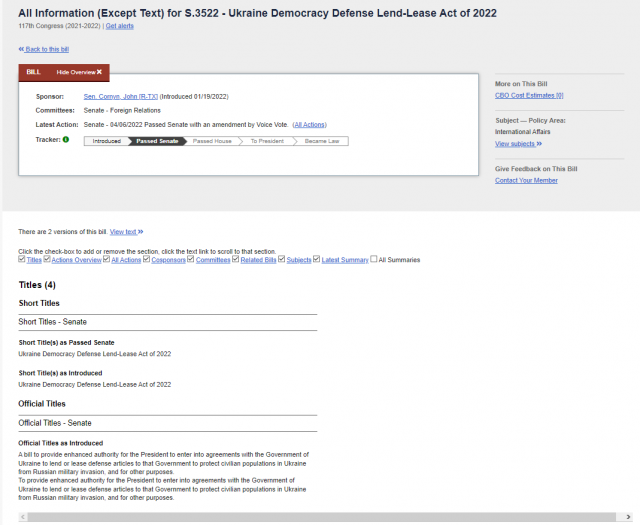Uncheck the Titles checkbox
The height and width of the screenshot is (525, 640).
[x=22, y=260]
